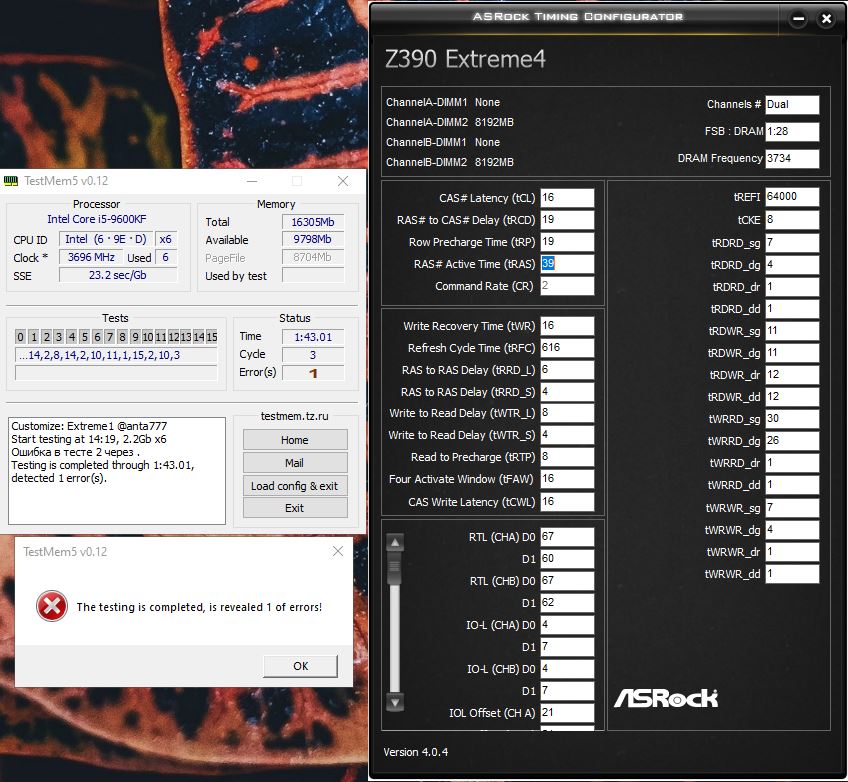Click OK in the TestMem5 error dialog
Image resolution: width=848 pixels, height=782 pixels.
click(x=300, y=666)
